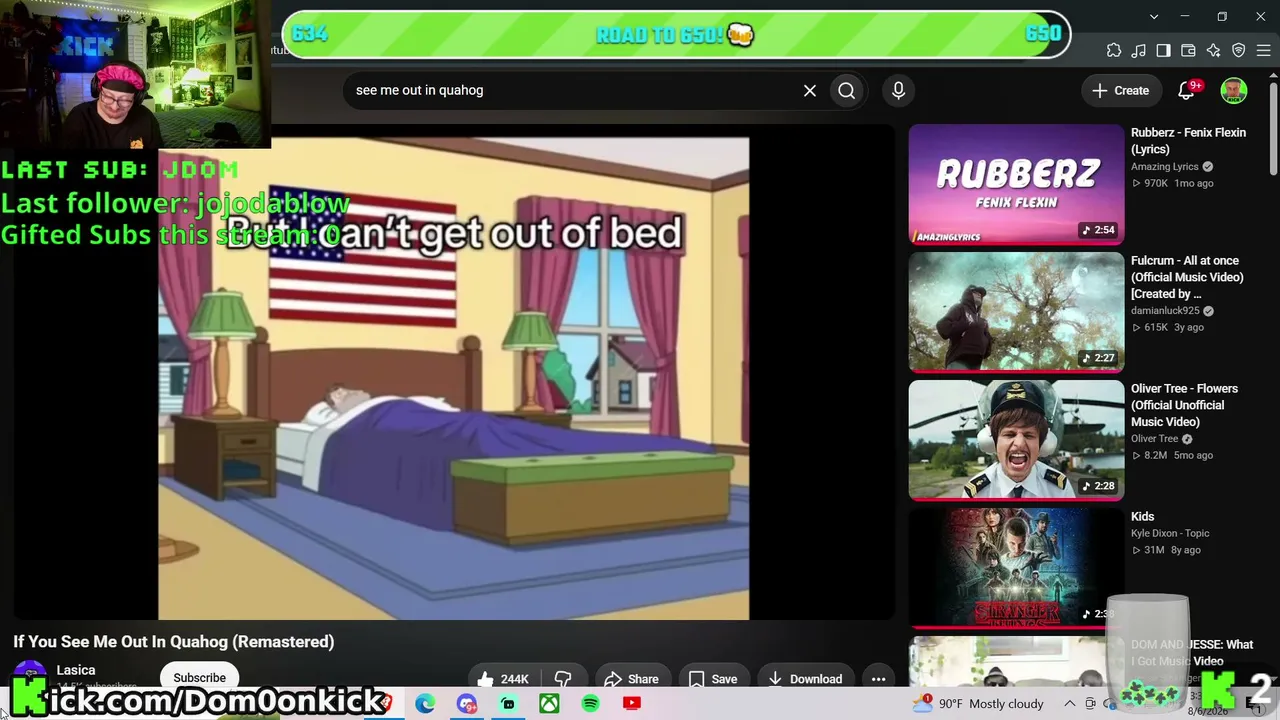Open the VPN shield icon

(x=1239, y=51)
